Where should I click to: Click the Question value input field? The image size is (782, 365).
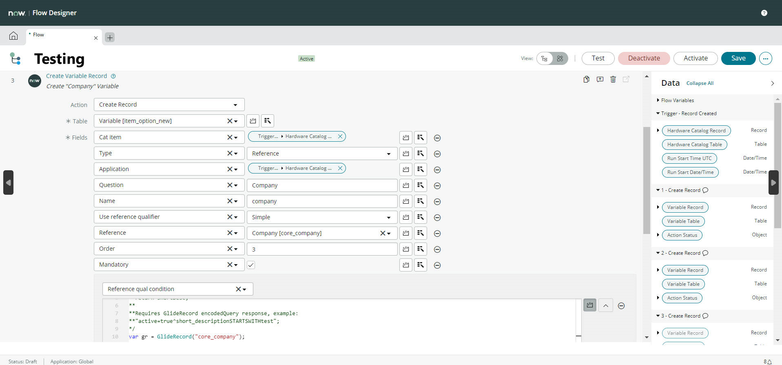[322, 185]
